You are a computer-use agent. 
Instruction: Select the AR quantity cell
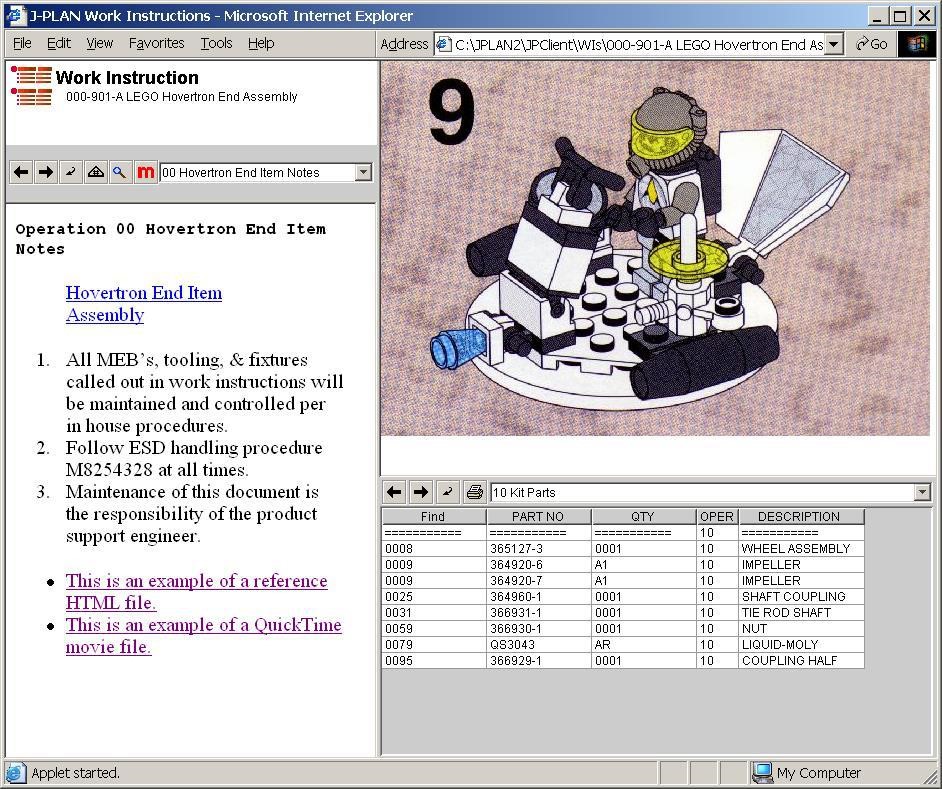coord(644,644)
